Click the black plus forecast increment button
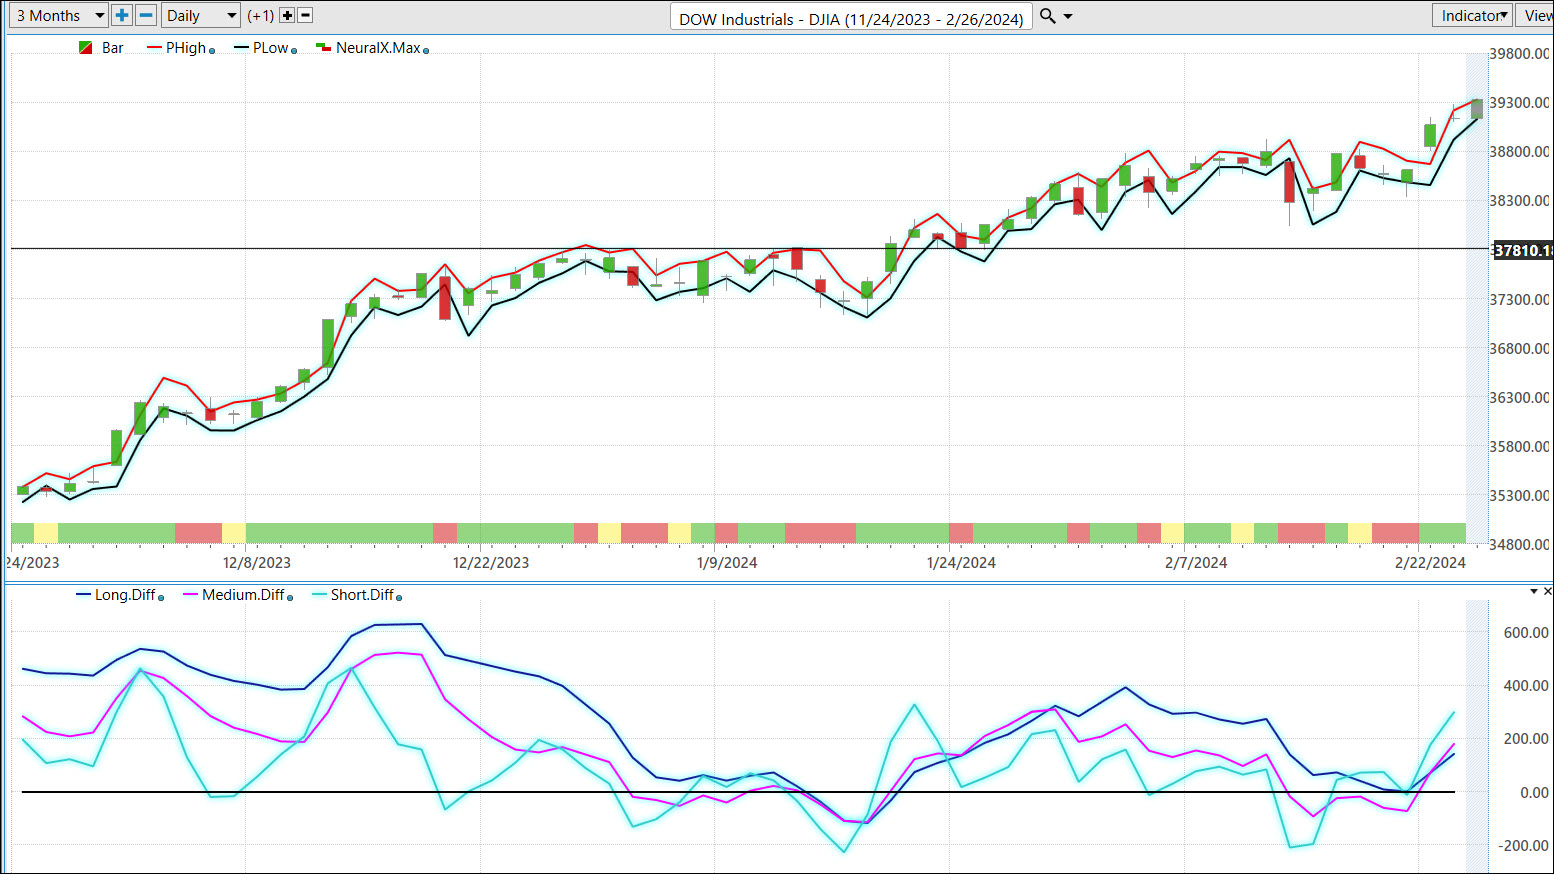This screenshot has width=1554, height=874. tap(287, 15)
